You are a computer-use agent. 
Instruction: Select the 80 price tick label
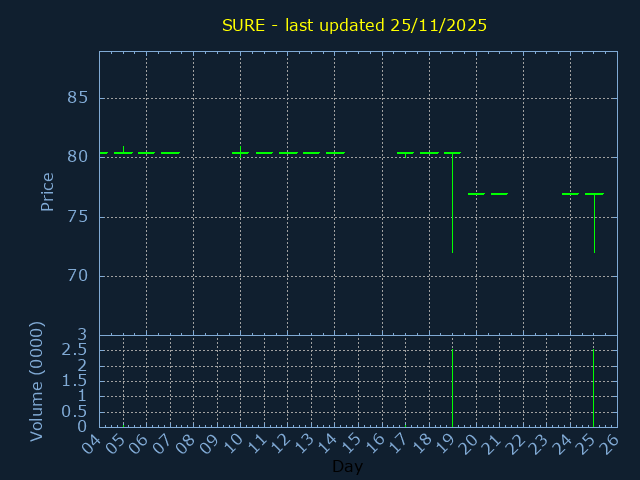[78, 157]
